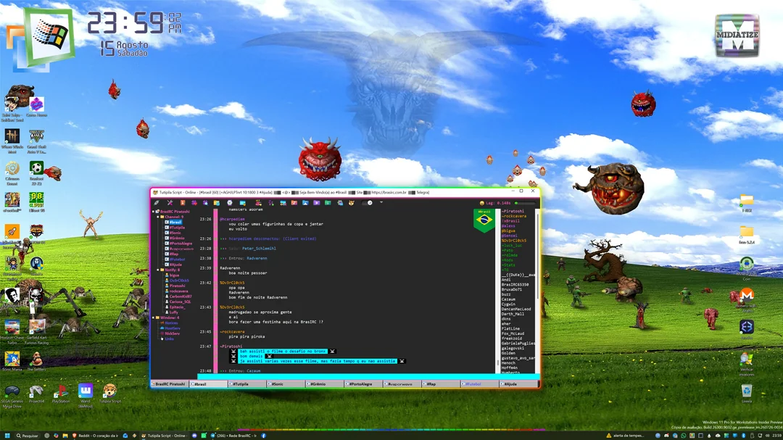Open Tutipila Script desktop shortcut
This screenshot has width=783, height=440.
[109, 394]
